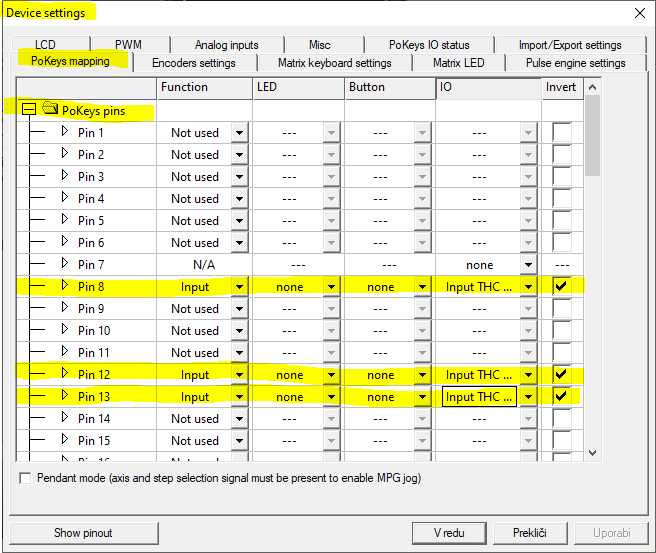This screenshot has width=656, height=553.
Task: Click the PoKeys pins folder icon
Action: tap(50, 108)
